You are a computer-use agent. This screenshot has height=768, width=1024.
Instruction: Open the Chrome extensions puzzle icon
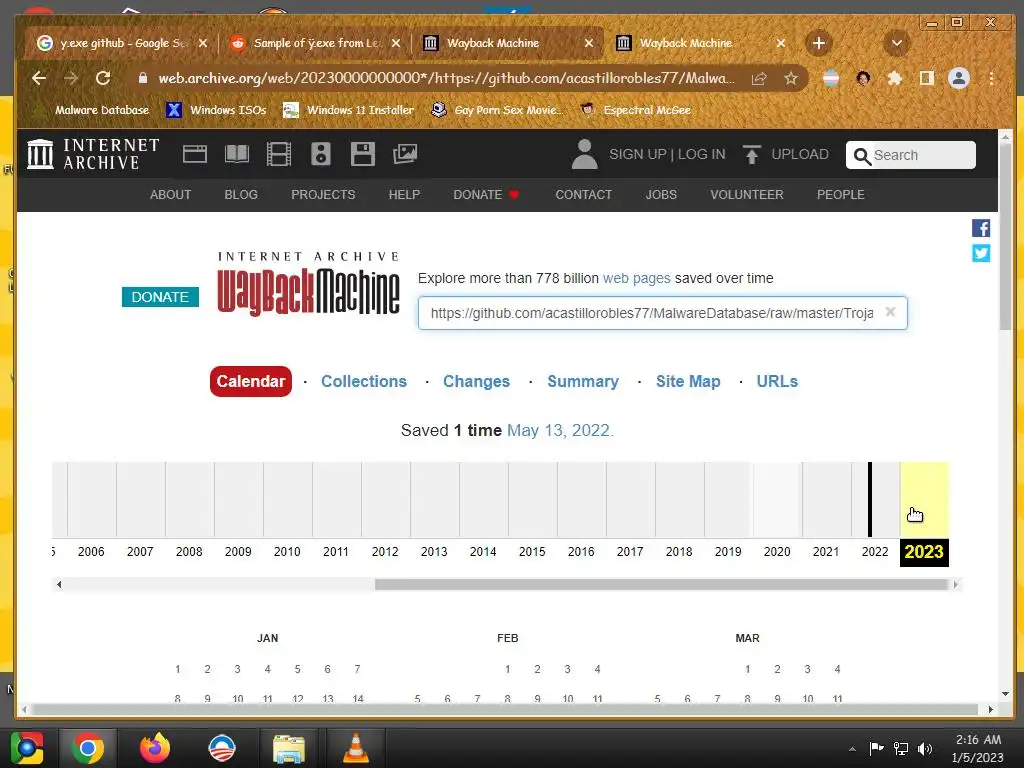click(895, 78)
